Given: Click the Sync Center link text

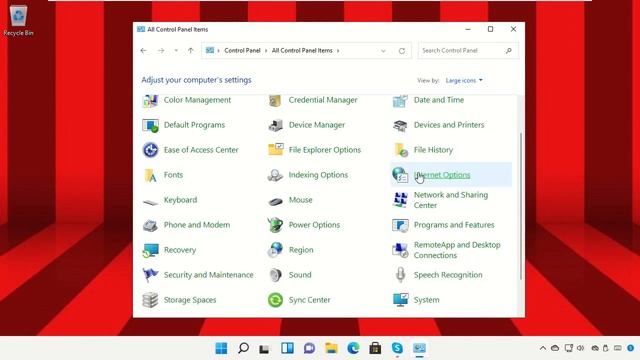Looking at the screenshot, I should pyautogui.click(x=309, y=300).
